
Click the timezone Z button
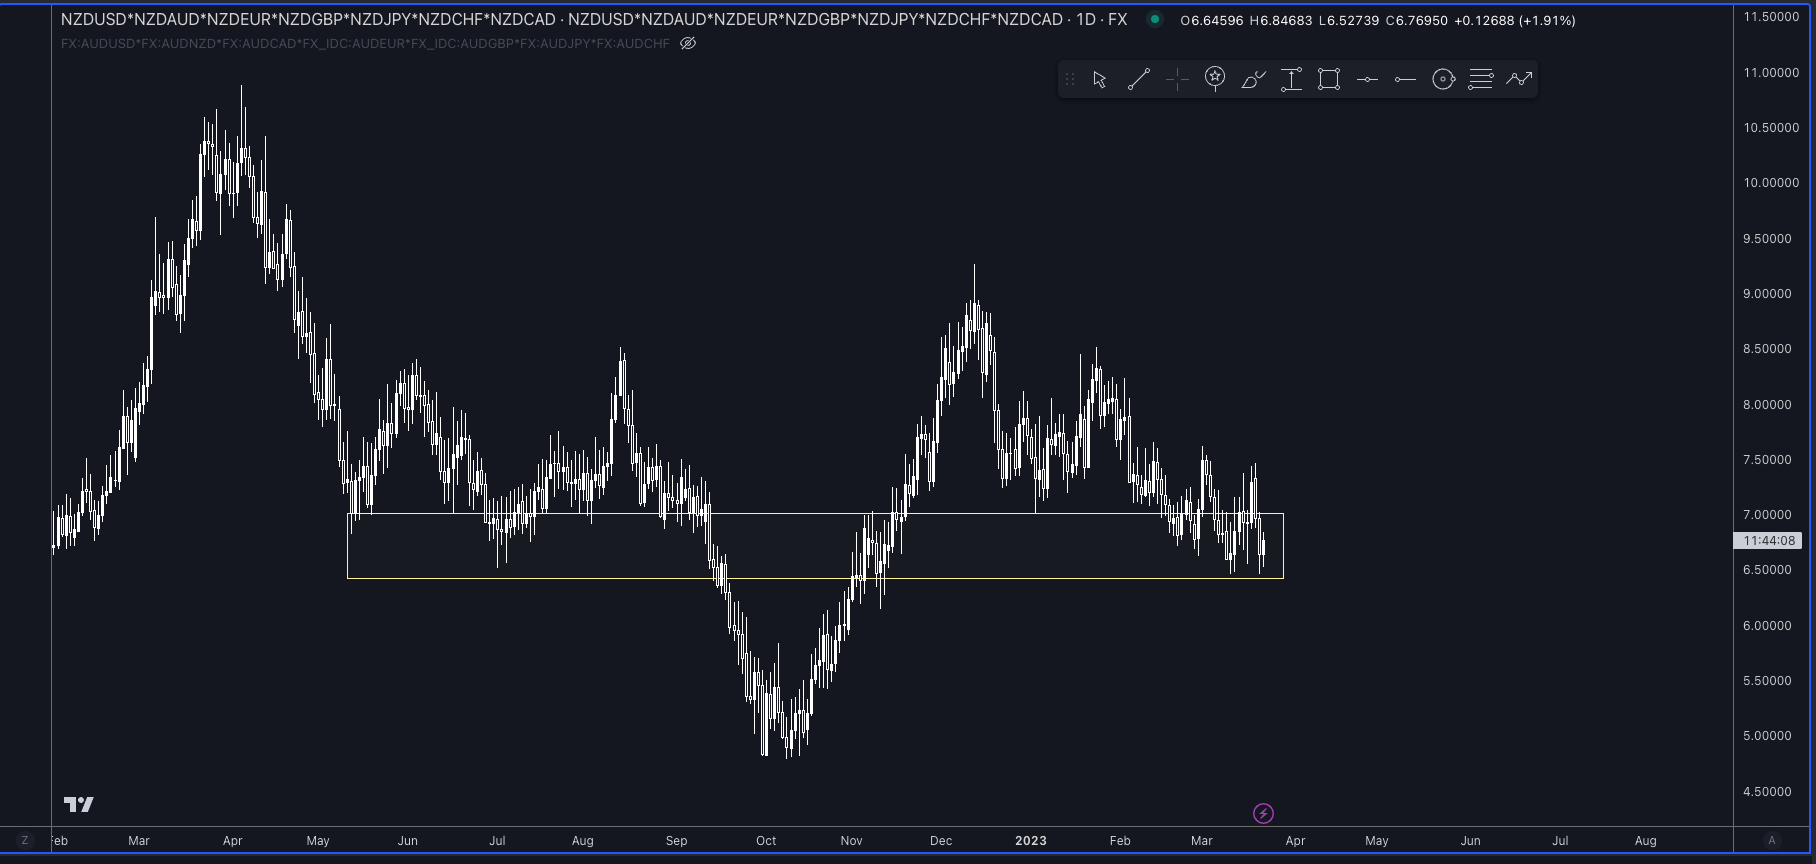tap(25, 841)
